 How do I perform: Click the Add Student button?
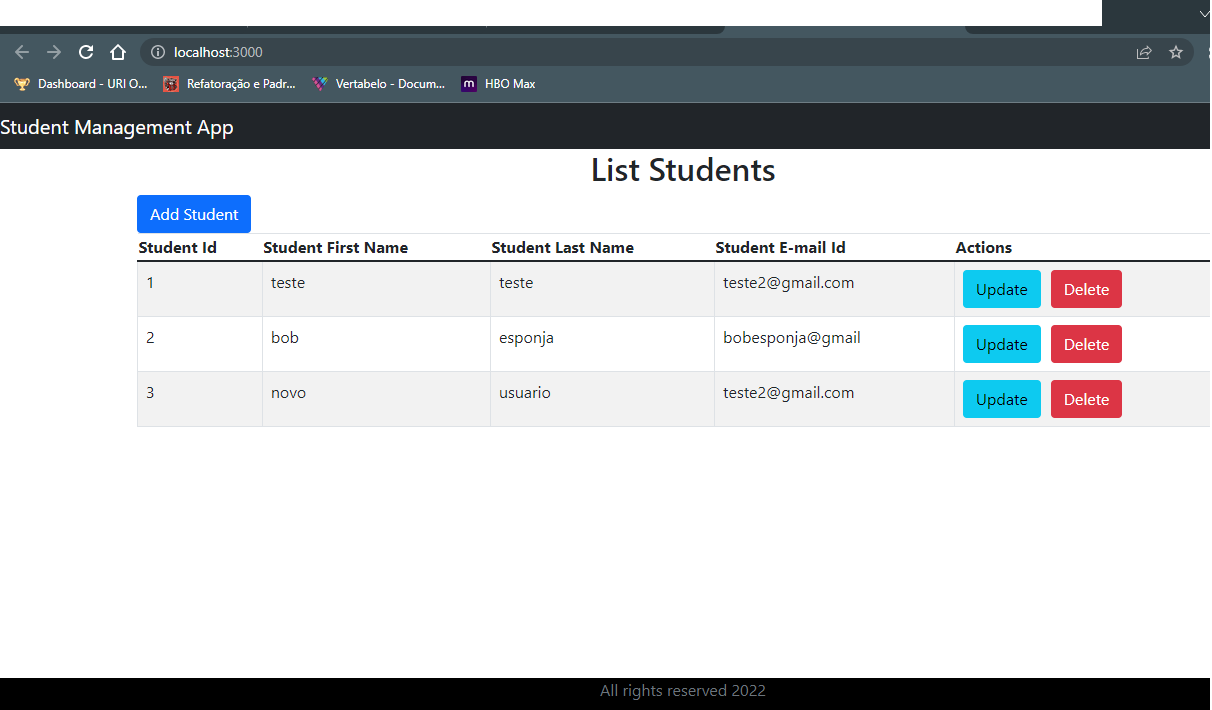pos(194,214)
